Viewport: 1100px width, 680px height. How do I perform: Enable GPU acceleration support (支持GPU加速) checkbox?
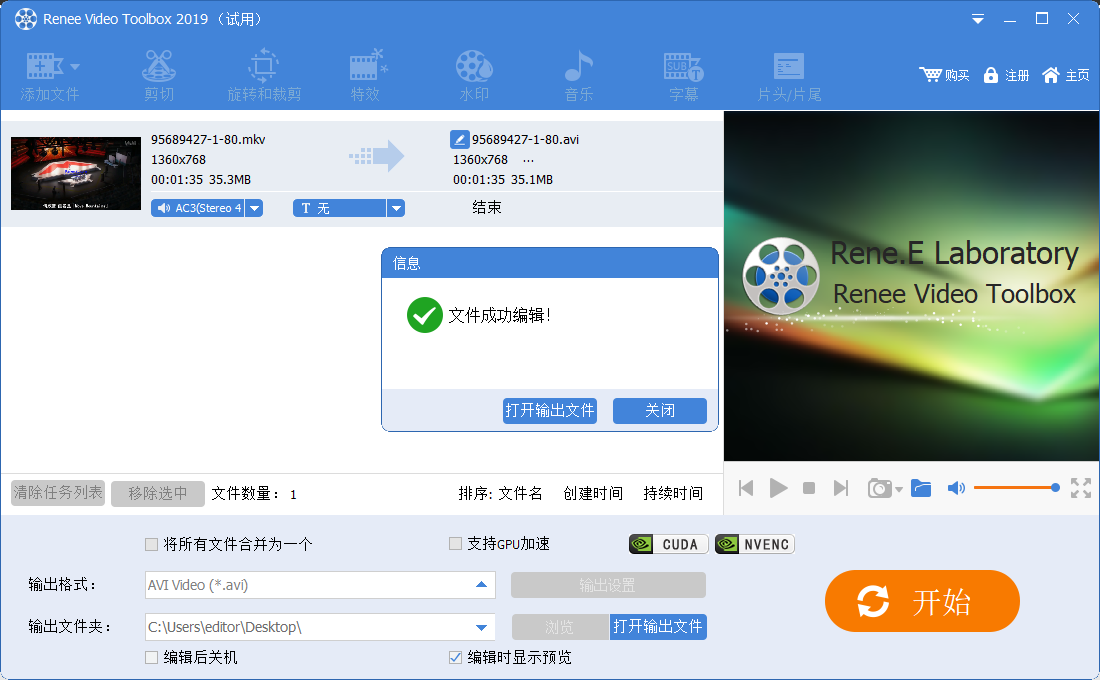[455, 543]
